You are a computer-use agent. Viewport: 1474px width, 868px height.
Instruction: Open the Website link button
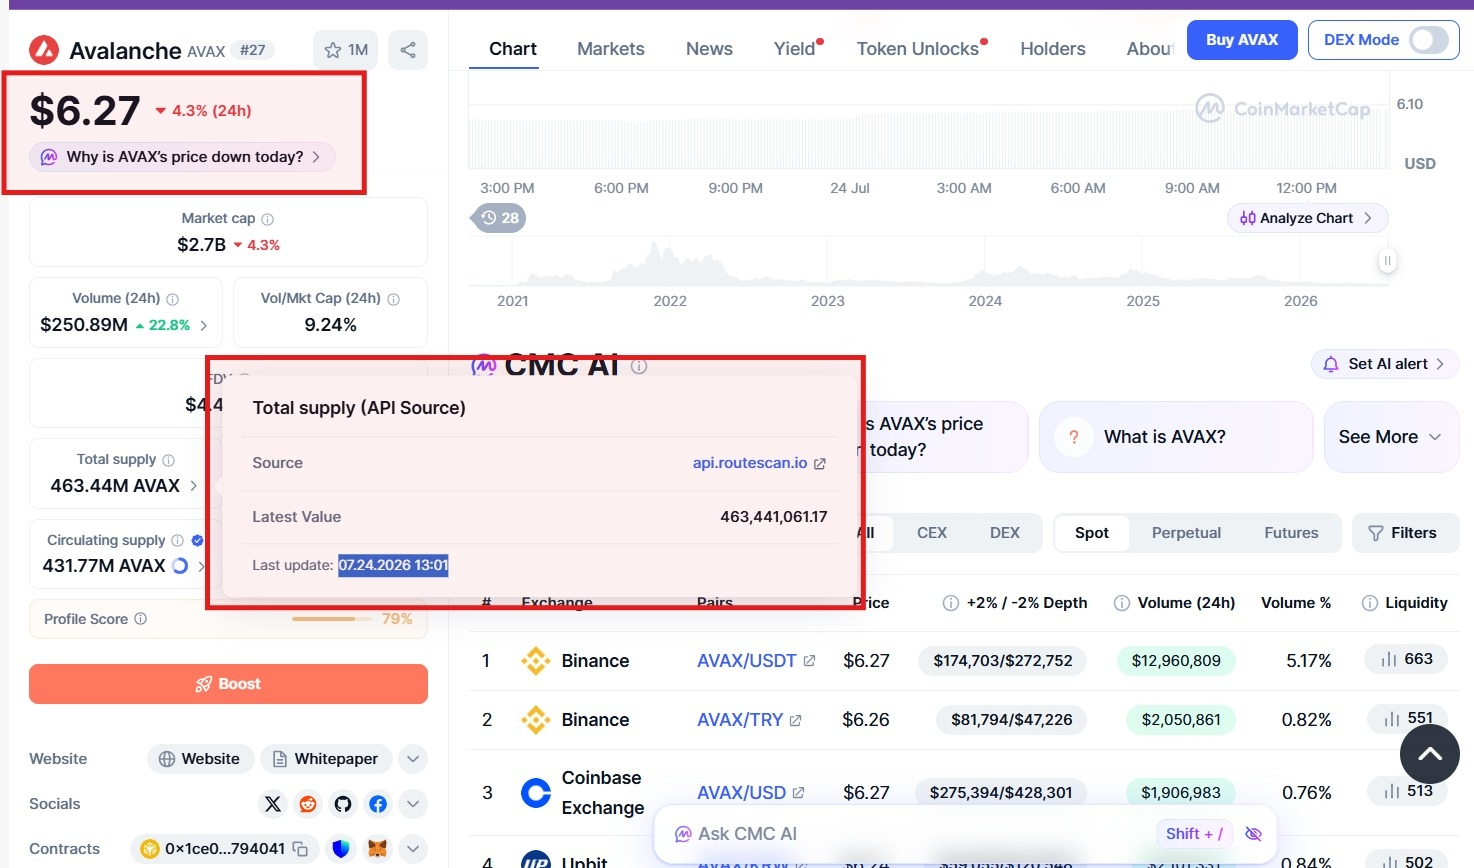tap(200, 759)
